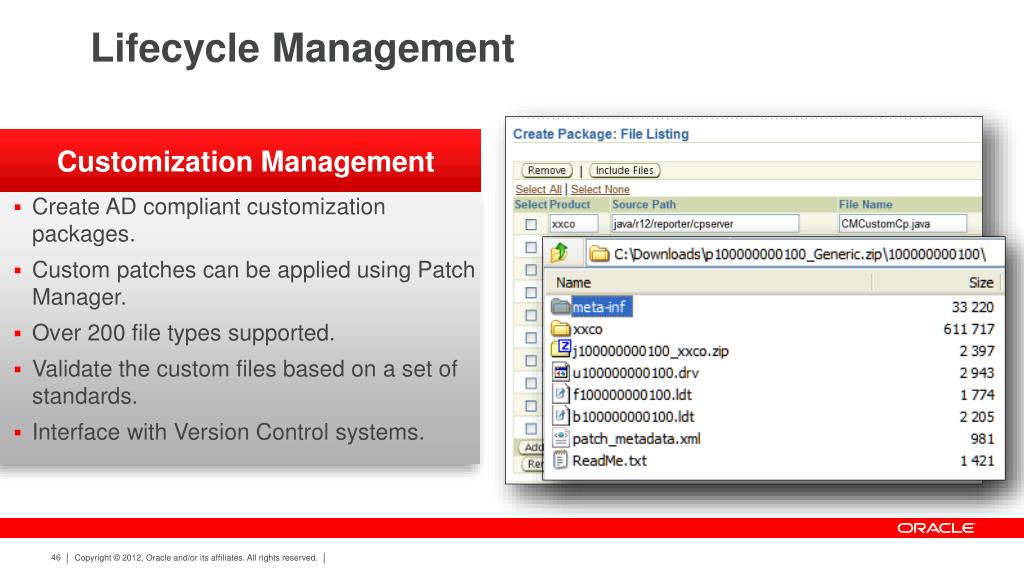The height and width of the screenshot is (576, 1024).
Task: Select the xxco folder name
Action: tap(587, 329)
